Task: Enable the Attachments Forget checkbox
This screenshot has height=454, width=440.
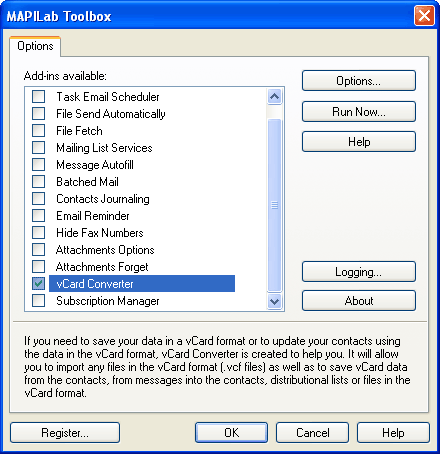Action: [x=38, y=267]
